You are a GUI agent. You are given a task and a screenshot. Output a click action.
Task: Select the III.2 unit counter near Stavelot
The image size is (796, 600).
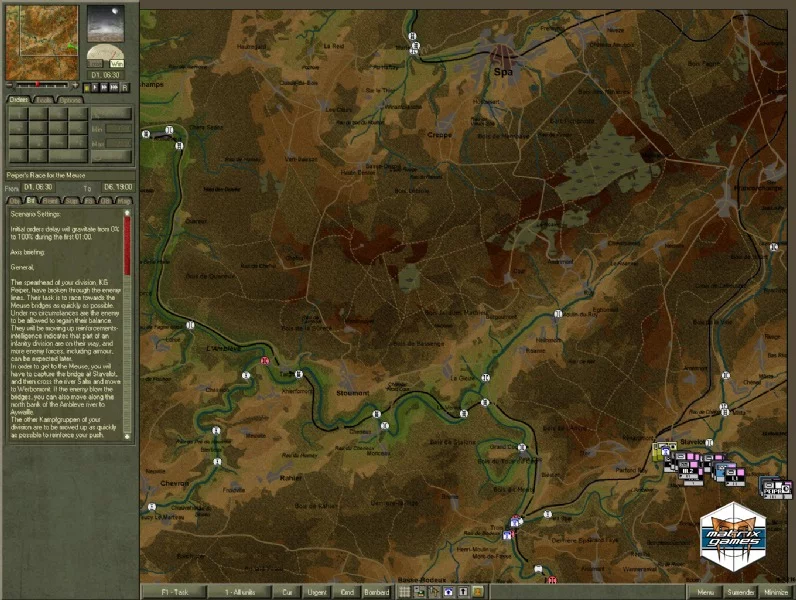pyautogui.click(x=688, y=471)
